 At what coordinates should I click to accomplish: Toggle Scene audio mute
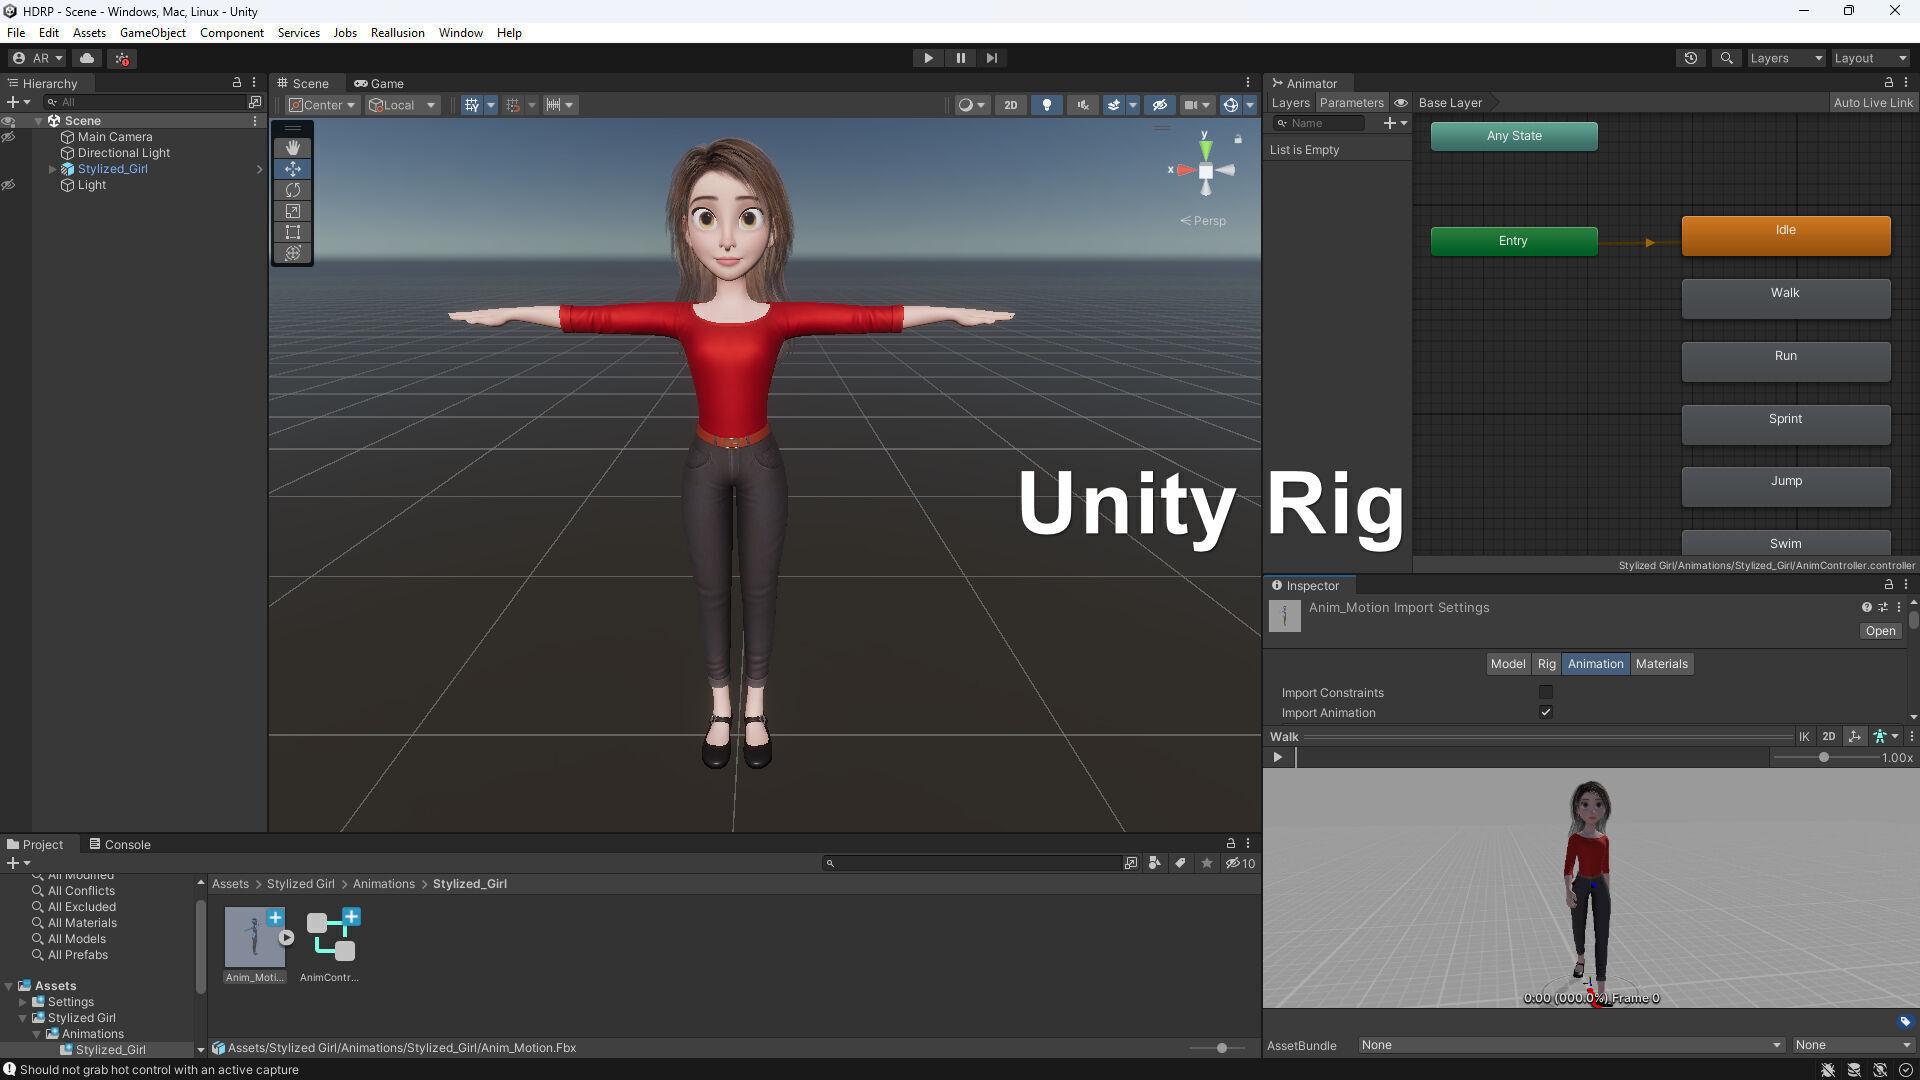1082,105
